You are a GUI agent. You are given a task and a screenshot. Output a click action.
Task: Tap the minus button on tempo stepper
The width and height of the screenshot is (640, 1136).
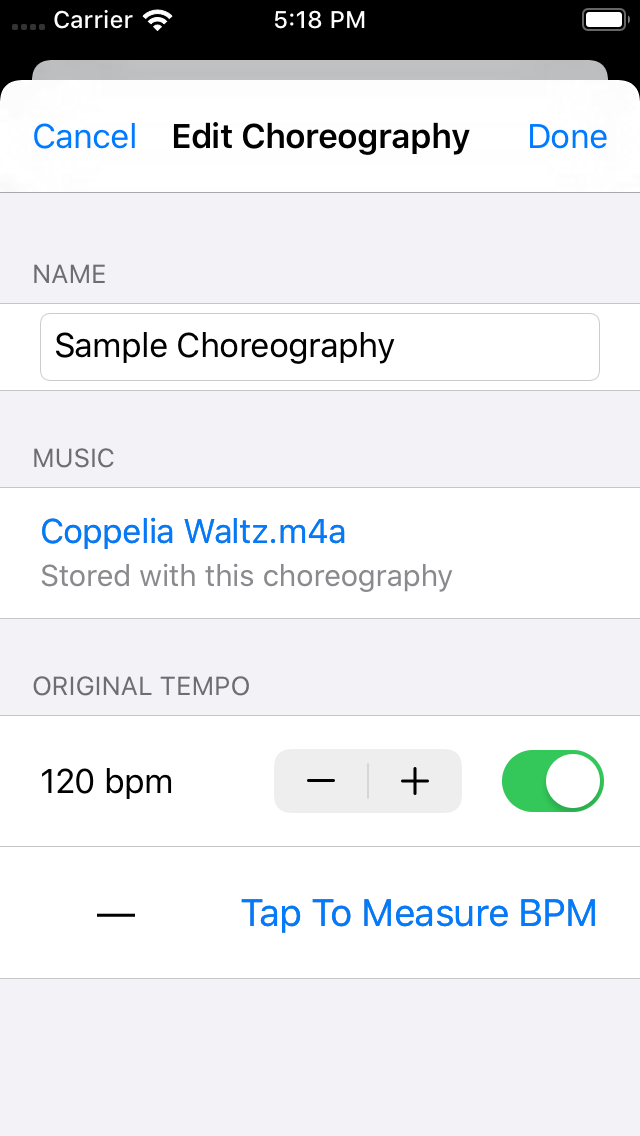tap(321, 781)
